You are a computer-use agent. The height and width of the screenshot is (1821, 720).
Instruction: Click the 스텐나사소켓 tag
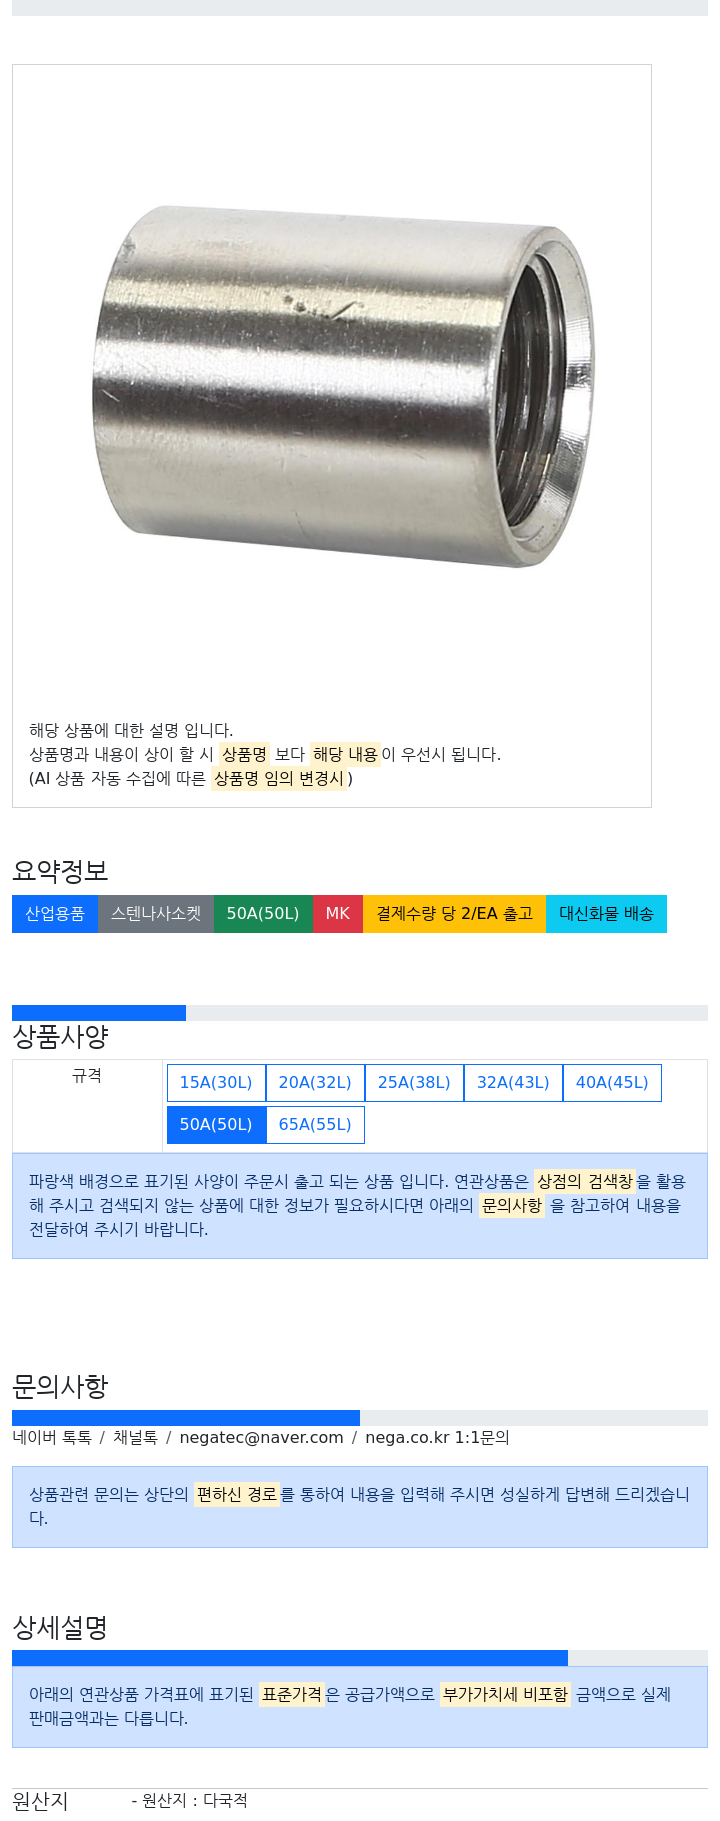pyautogui.click(x=156, y=914)
